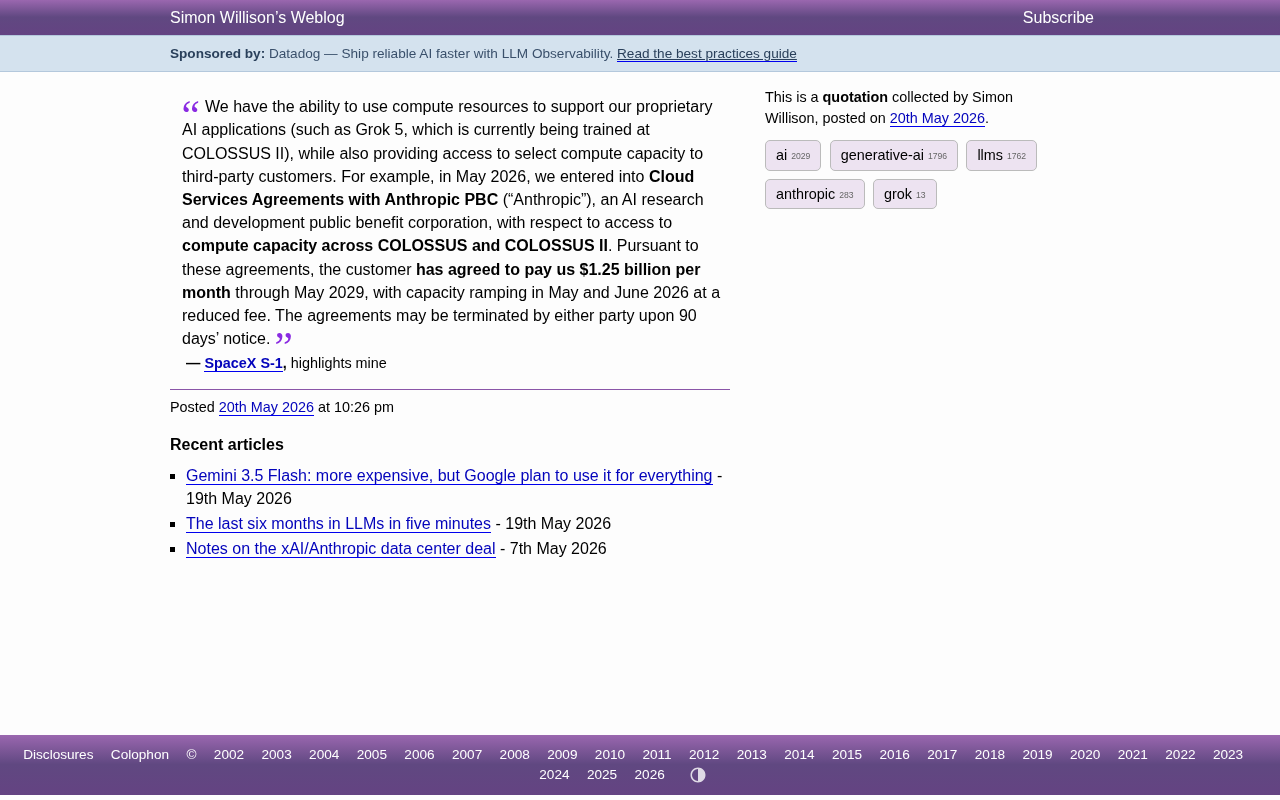Open Simon Willison's Weblog home link
The image size is (1280, 800).
tap(257, 18)
